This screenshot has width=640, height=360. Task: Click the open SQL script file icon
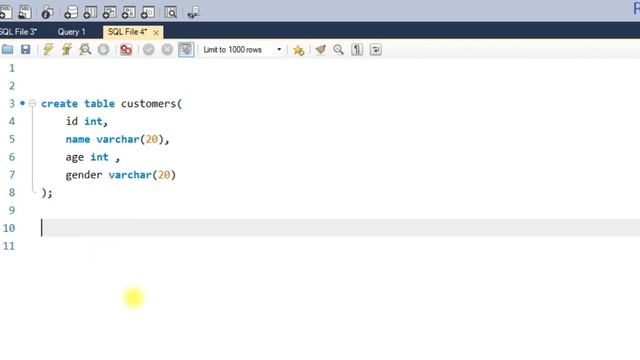[x=25, y=12]
